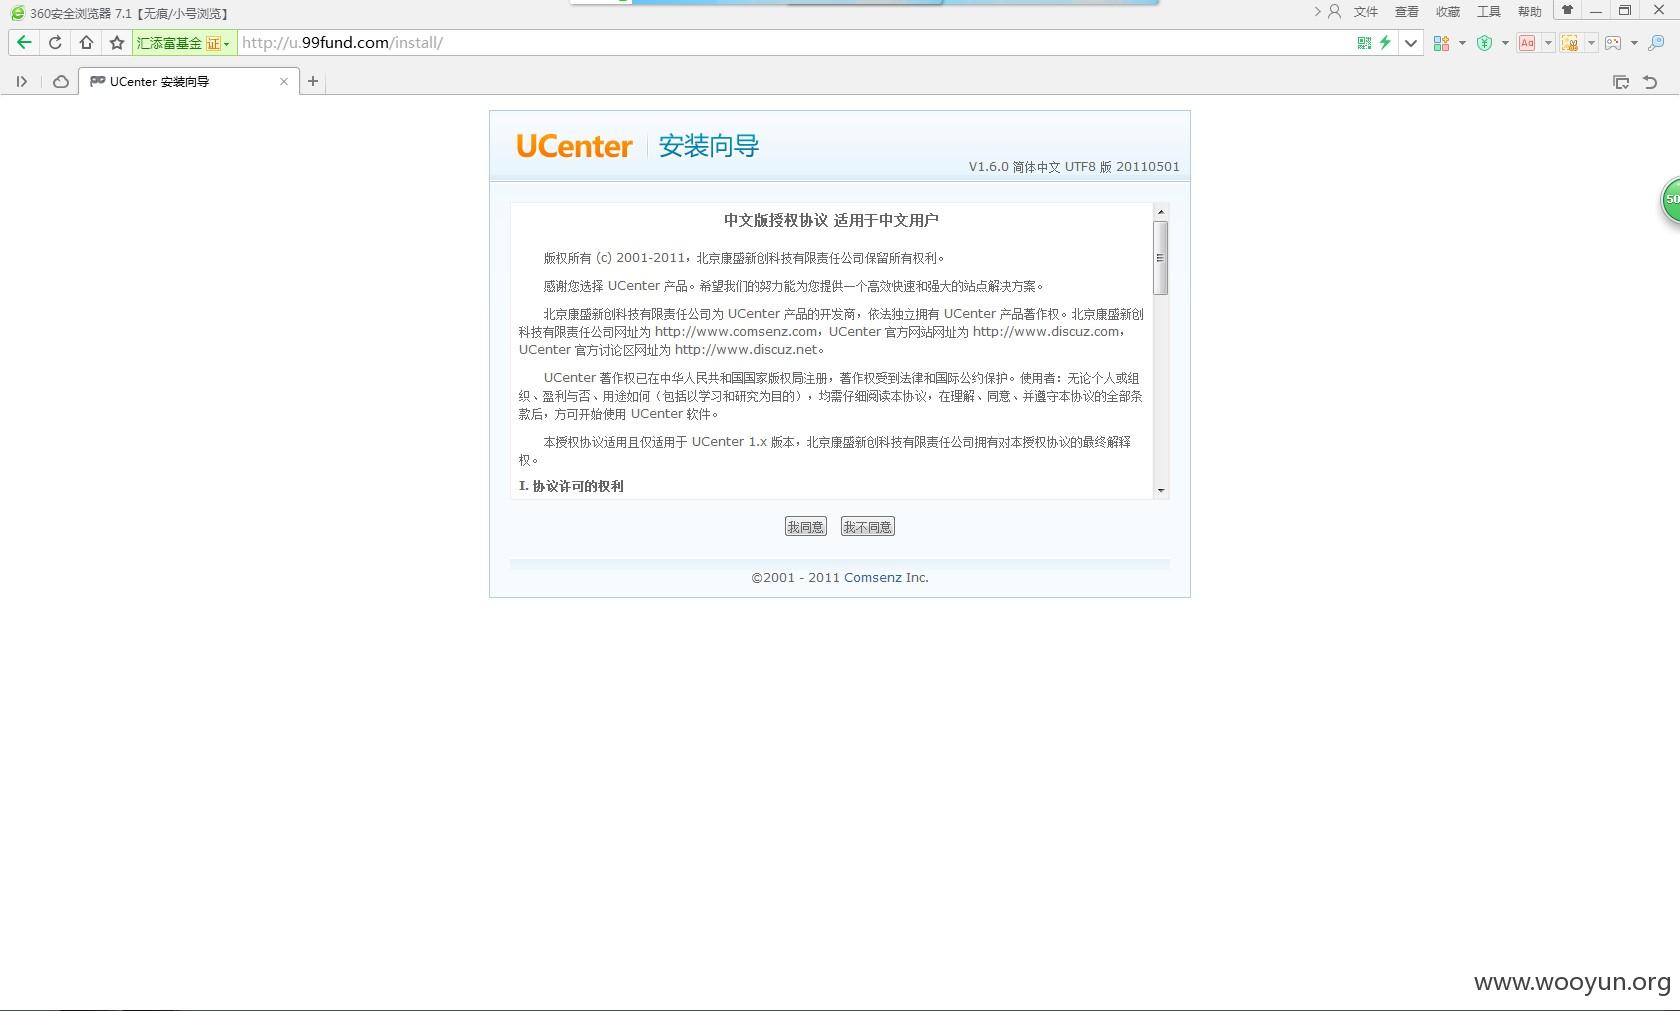Viewport: 1680px width, 1011px height.
Task: Restore closed tab with undo arrow icon
Action: pos(1650,82)
